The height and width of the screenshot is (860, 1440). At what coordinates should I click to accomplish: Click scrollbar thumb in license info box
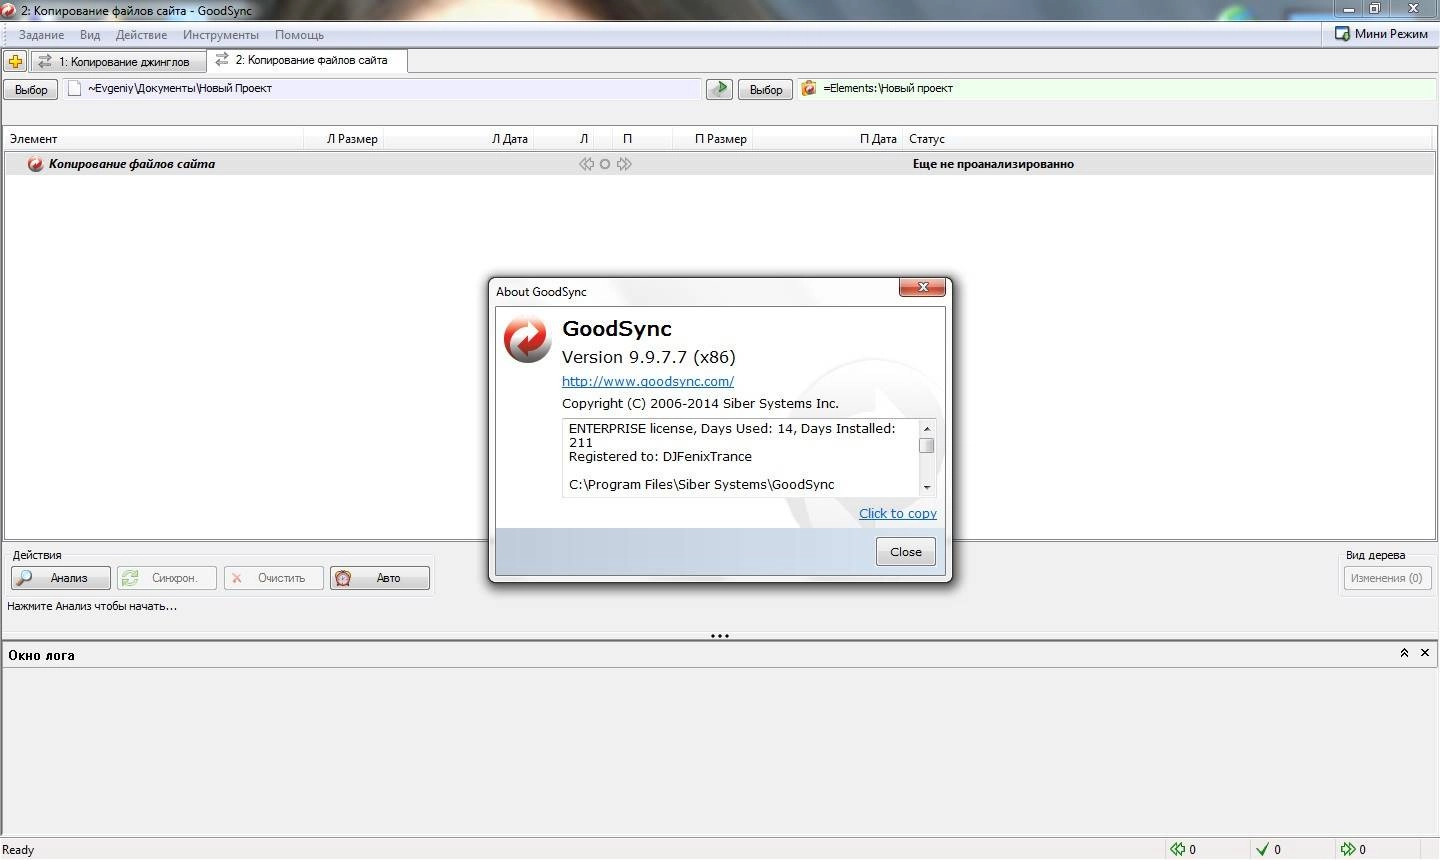point(927,446)
